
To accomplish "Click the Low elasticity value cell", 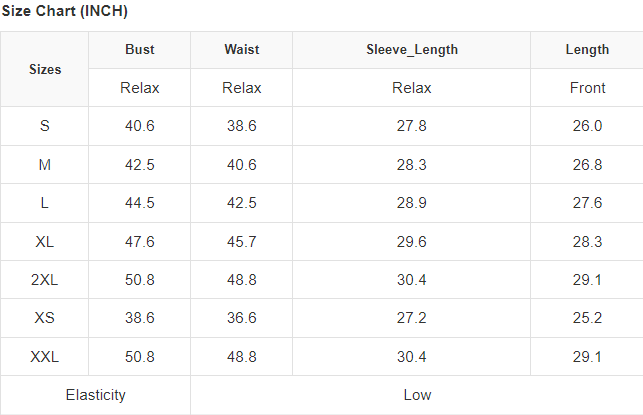I will (x=417, y=395).
